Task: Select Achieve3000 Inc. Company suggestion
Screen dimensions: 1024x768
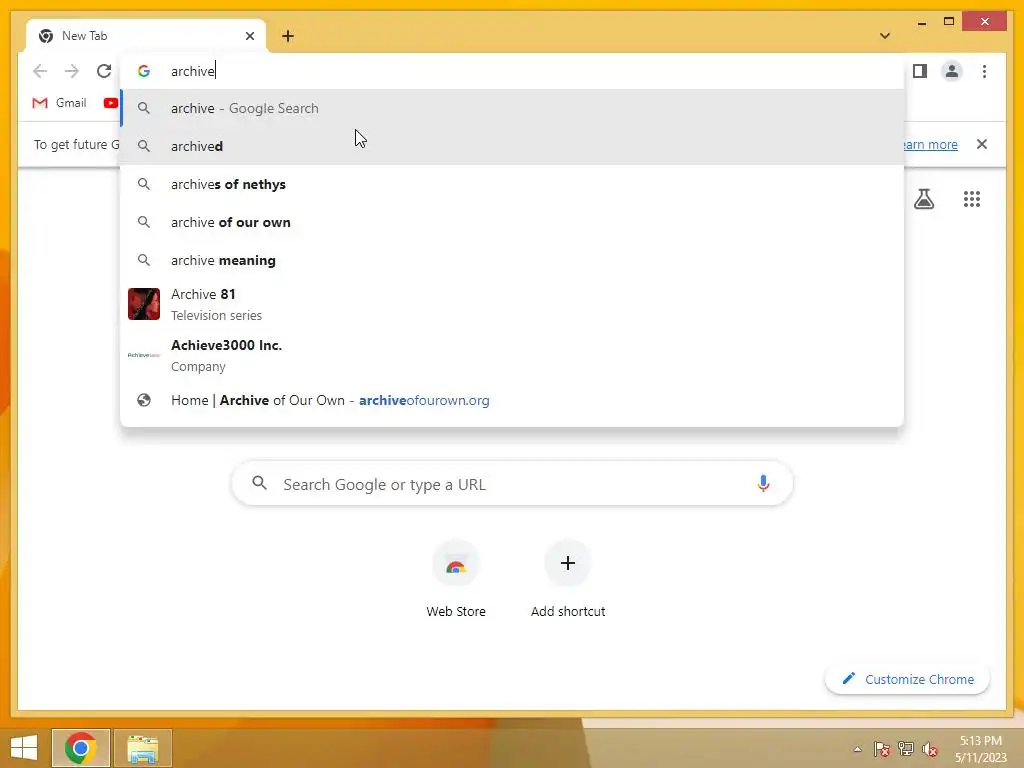Action: 513,355
